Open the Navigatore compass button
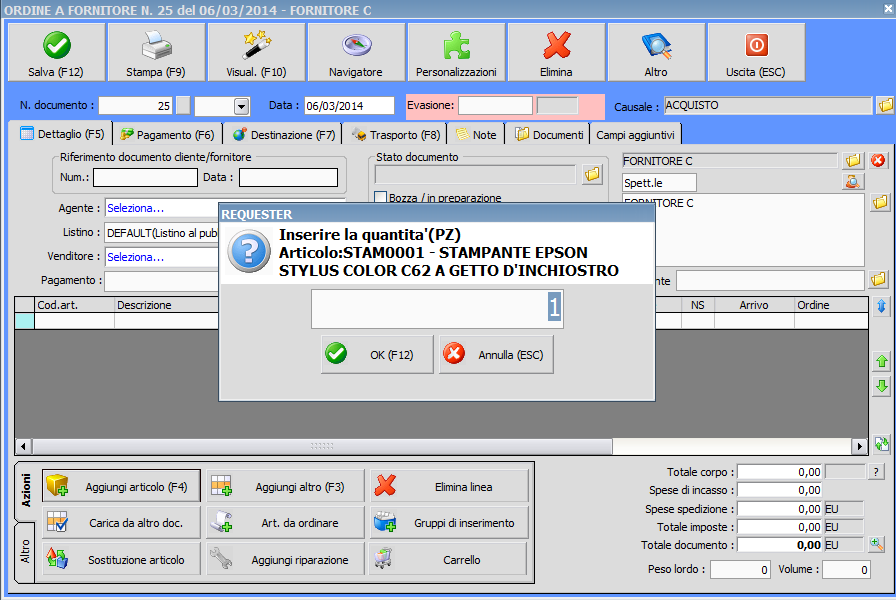896x600 pixels. pos(356,53)
